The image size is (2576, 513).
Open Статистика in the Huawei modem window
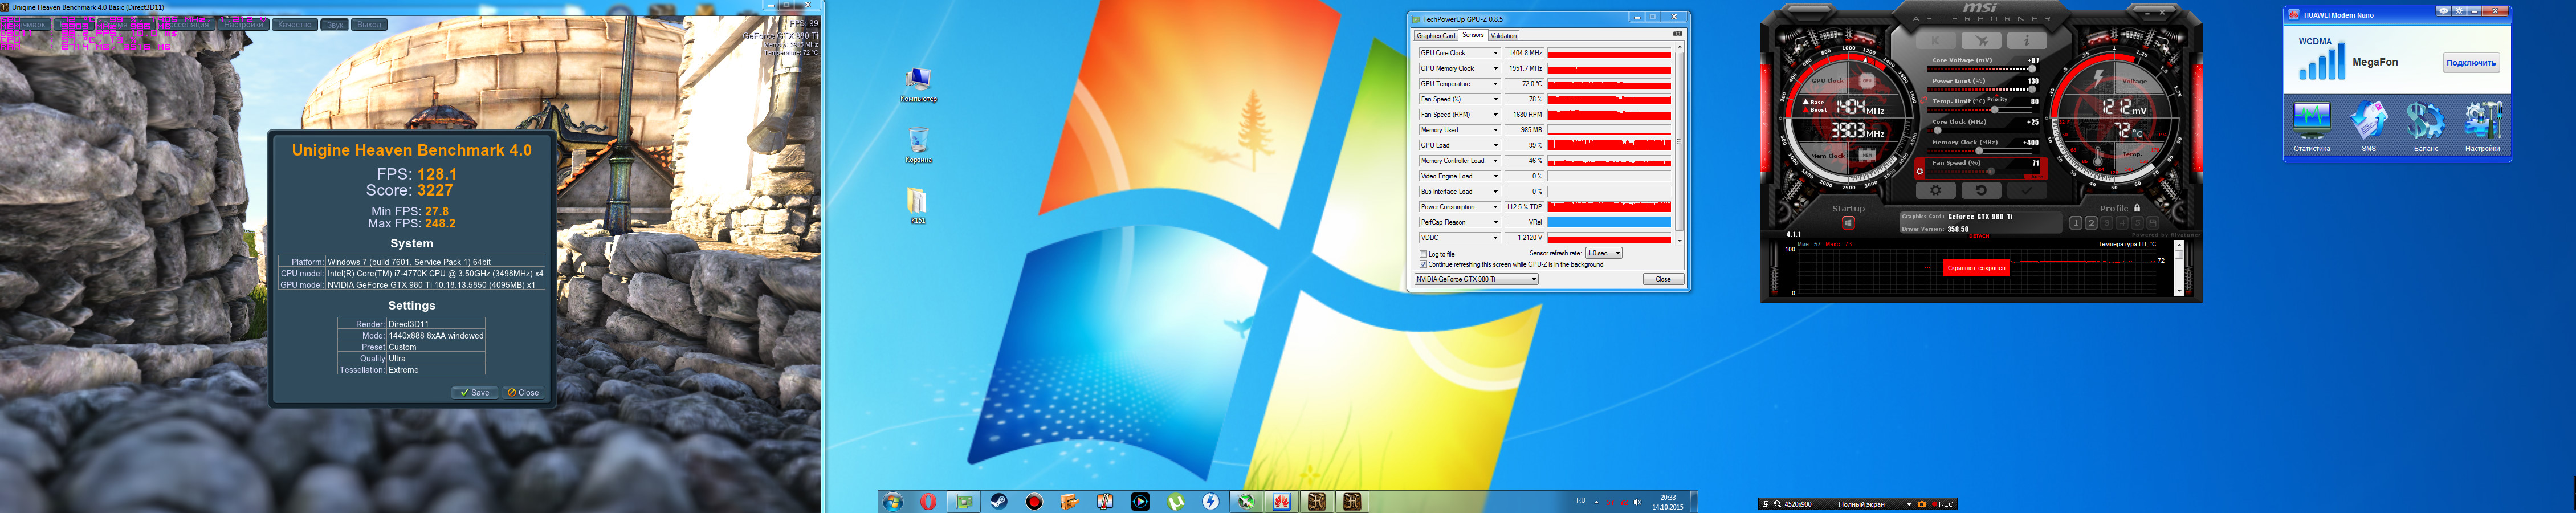pos(2312,127)
